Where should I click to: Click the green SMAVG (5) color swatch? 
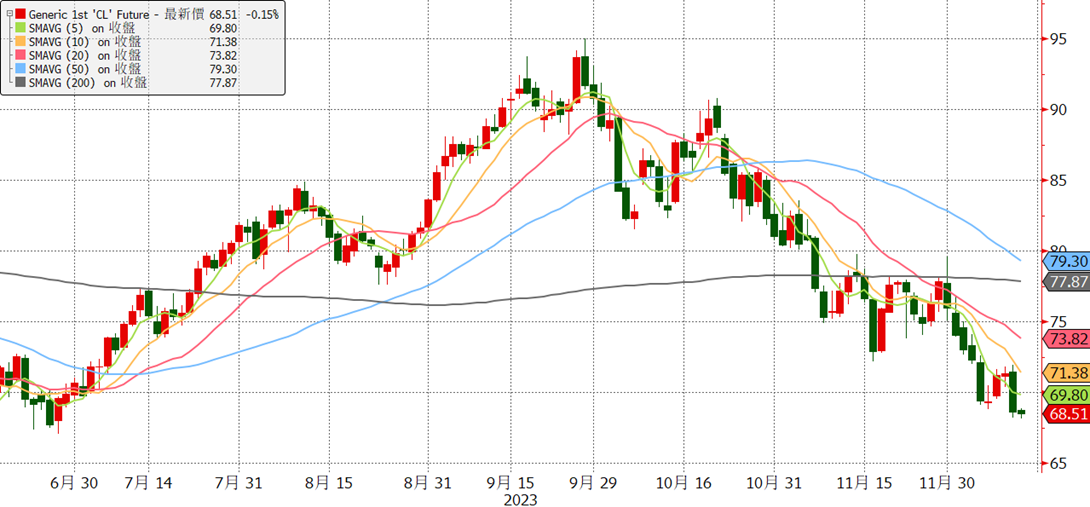[x=19, y=28]
